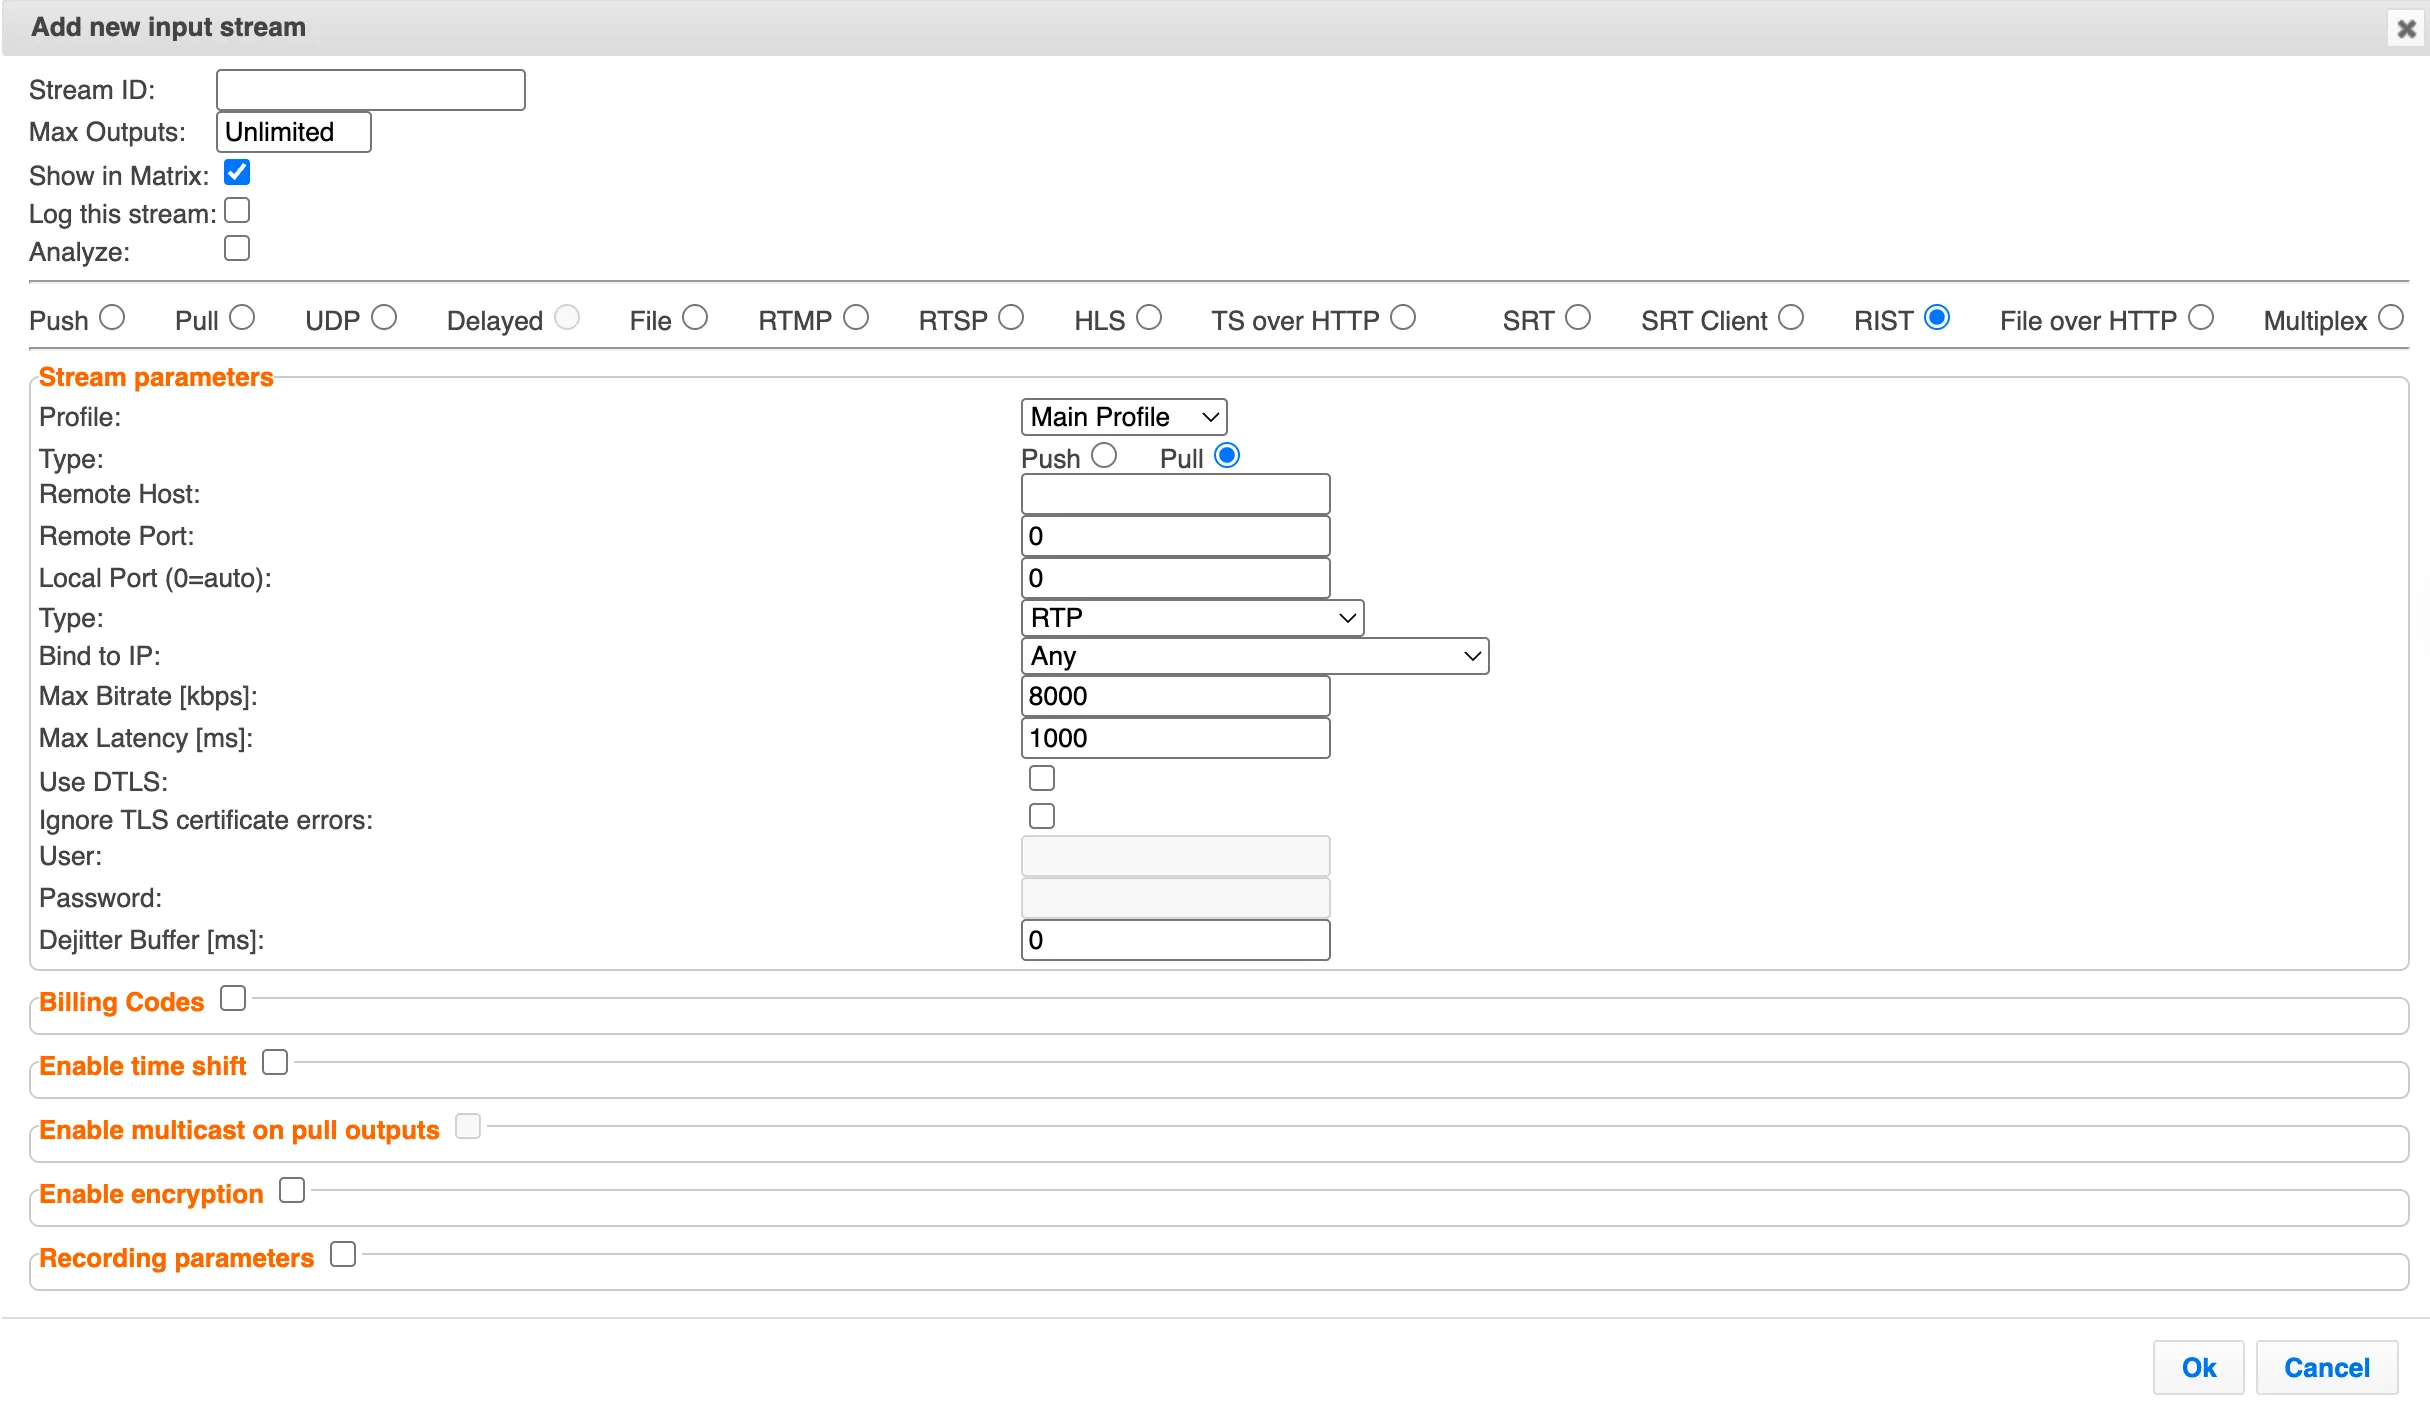Screen dimensions: 2430x1406
Task: Enable Log this stream checkbox
Action: 237,211
